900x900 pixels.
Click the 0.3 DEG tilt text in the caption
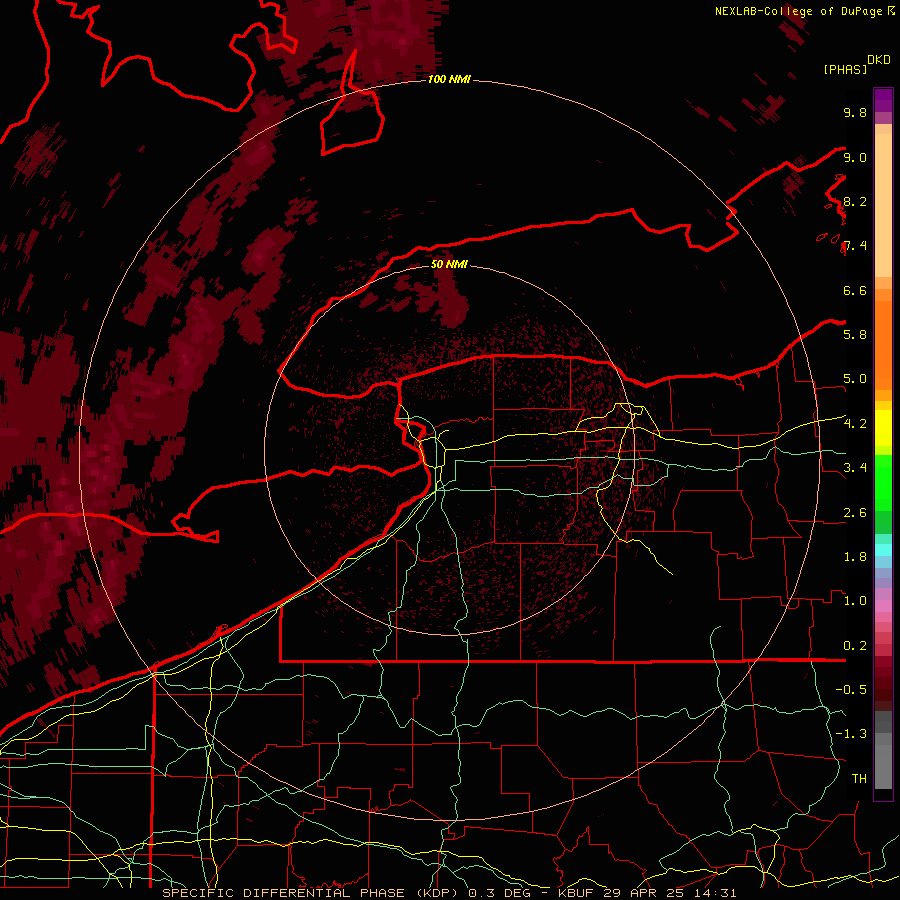point(499,893)
